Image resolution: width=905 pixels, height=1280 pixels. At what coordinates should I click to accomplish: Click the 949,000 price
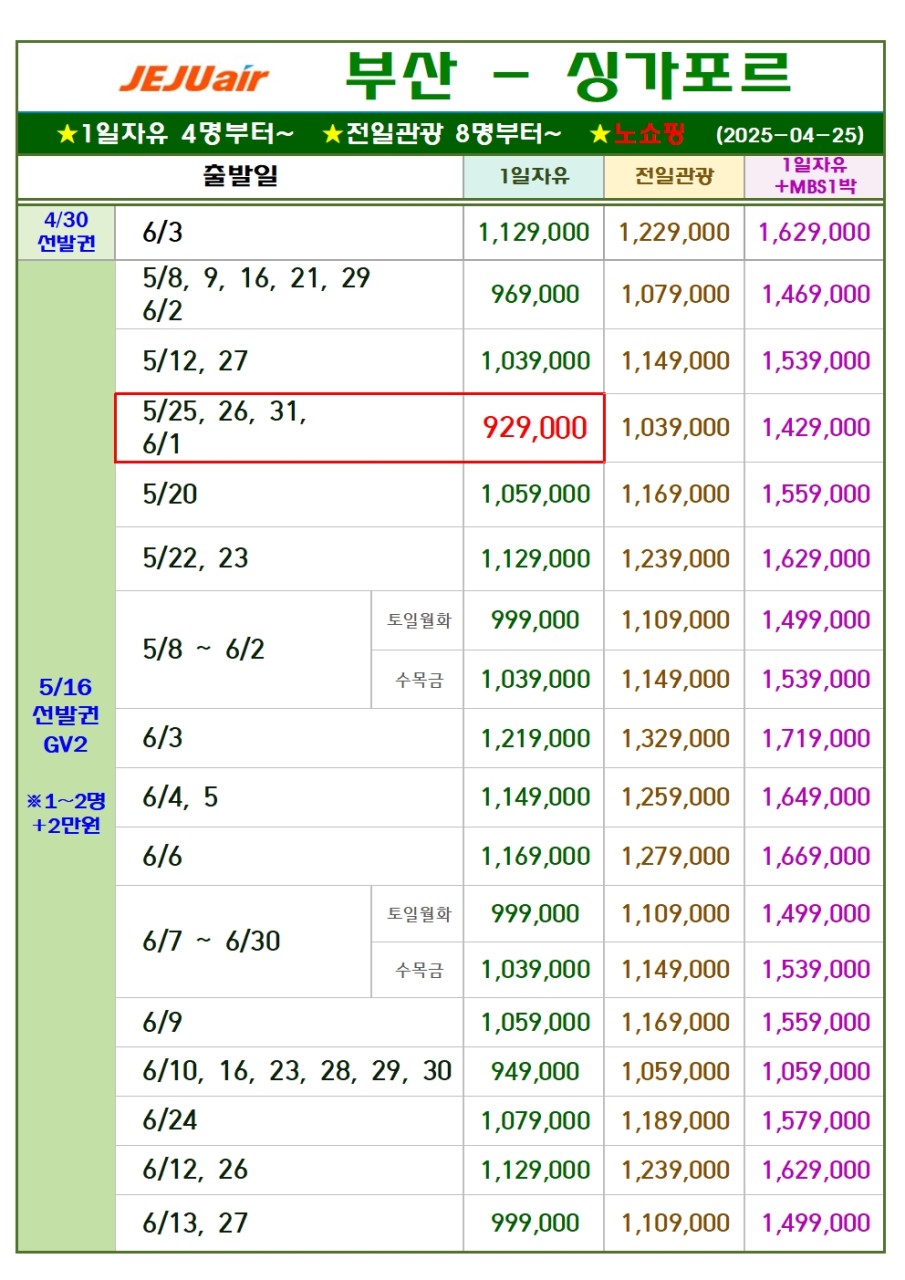(535, 1072)
